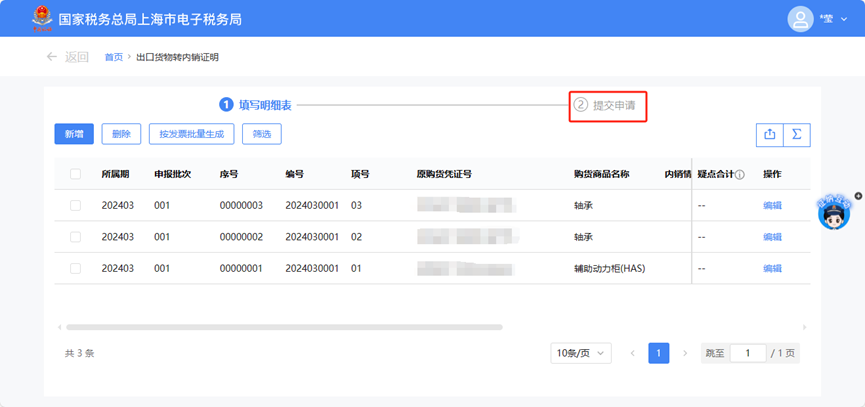The height and width of the screenshot is (407, 865).
Task: Click the 新增 button
Action: pos(74,134)
